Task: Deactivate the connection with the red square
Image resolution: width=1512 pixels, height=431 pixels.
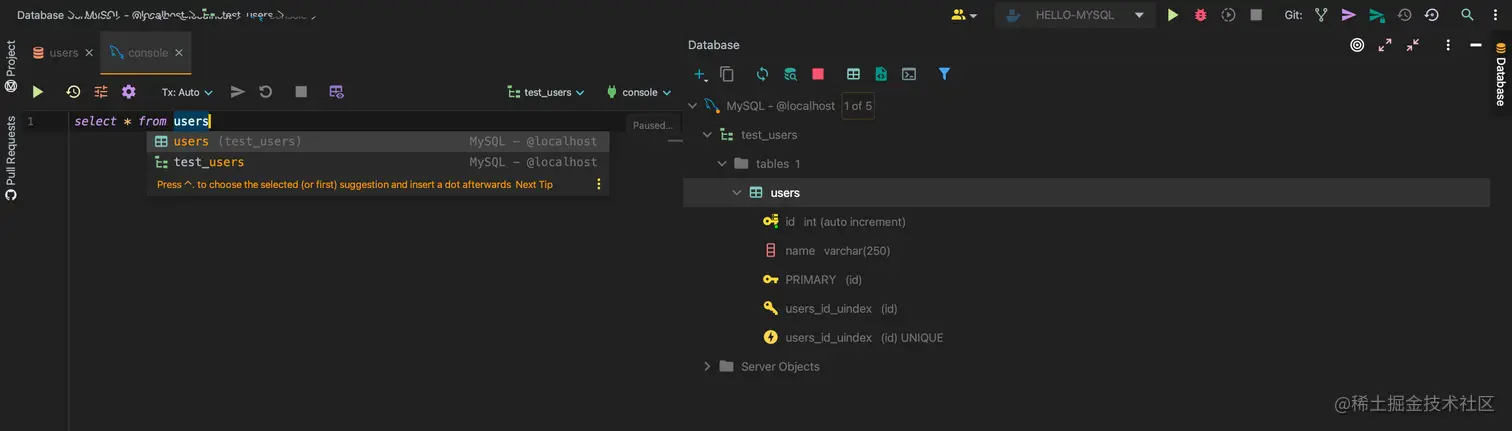Action: pyautogui.click(x=818, y=74)
